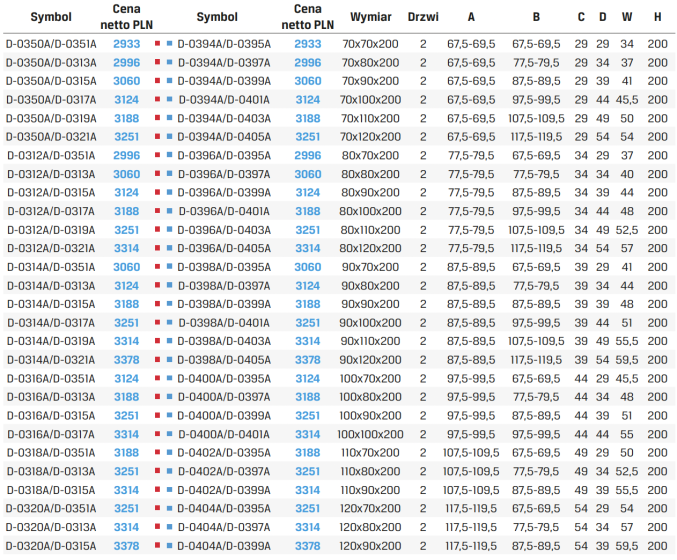
Task: Select W value 45,5 in the 70x100x200 row
Action: [627, 100]
